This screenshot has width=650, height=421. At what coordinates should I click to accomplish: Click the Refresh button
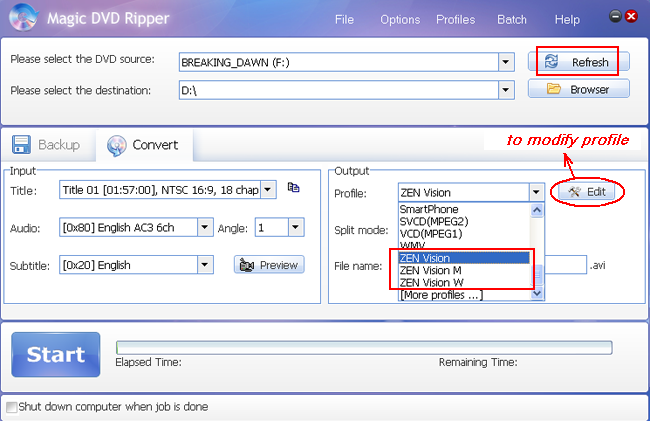(579, 62)
